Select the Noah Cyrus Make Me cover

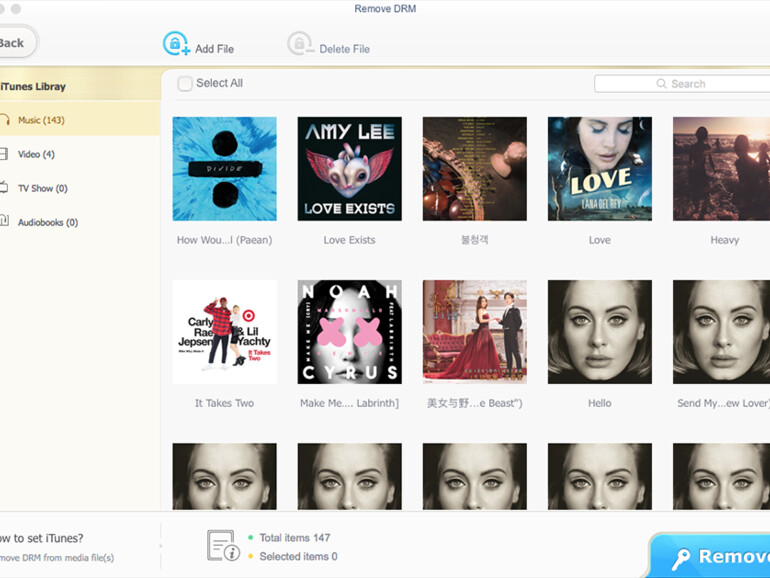click(x=350, y=332)
